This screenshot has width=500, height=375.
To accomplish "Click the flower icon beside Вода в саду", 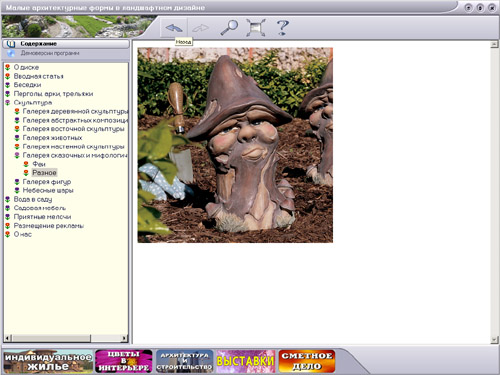I will pyautogui.click(x=8, y=199).
